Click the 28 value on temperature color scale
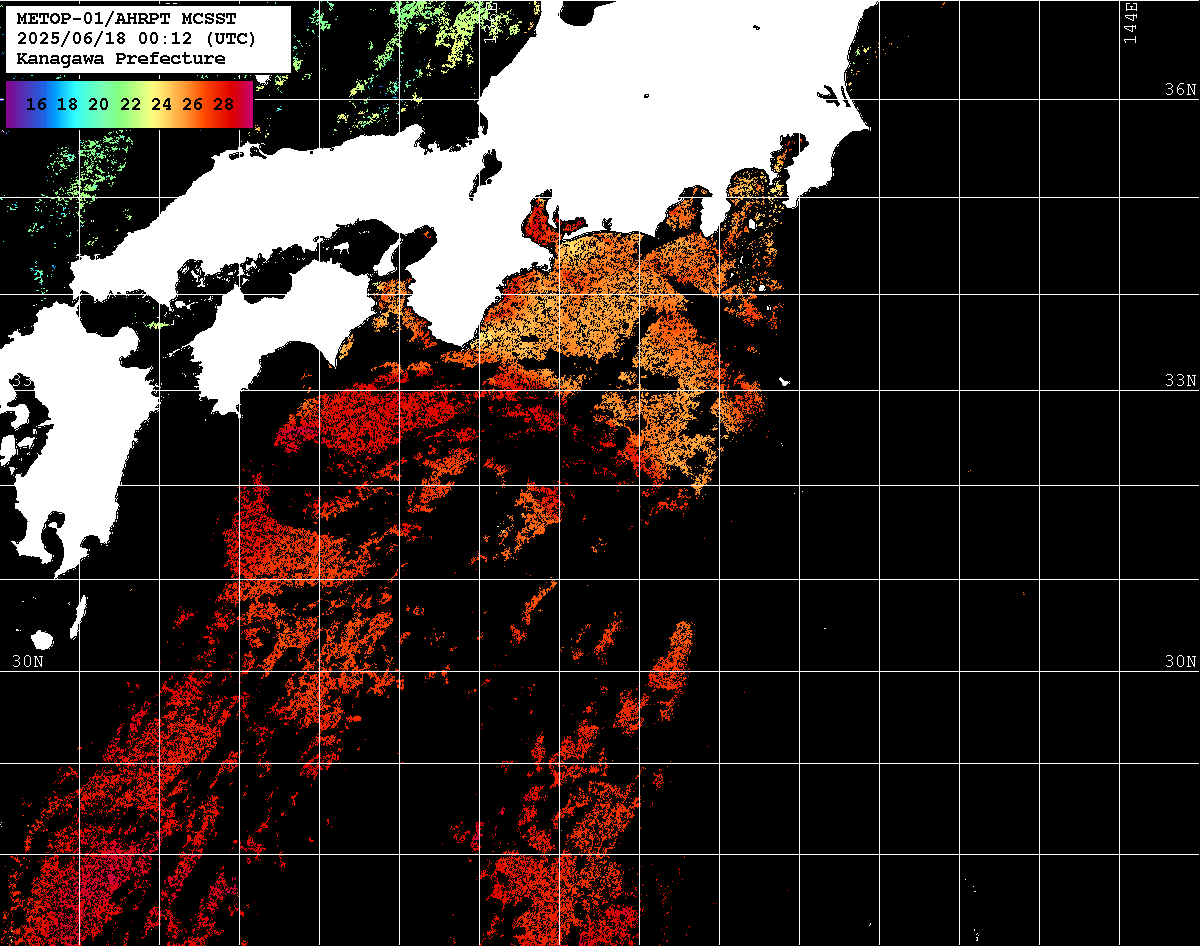 tap(224, 104)
